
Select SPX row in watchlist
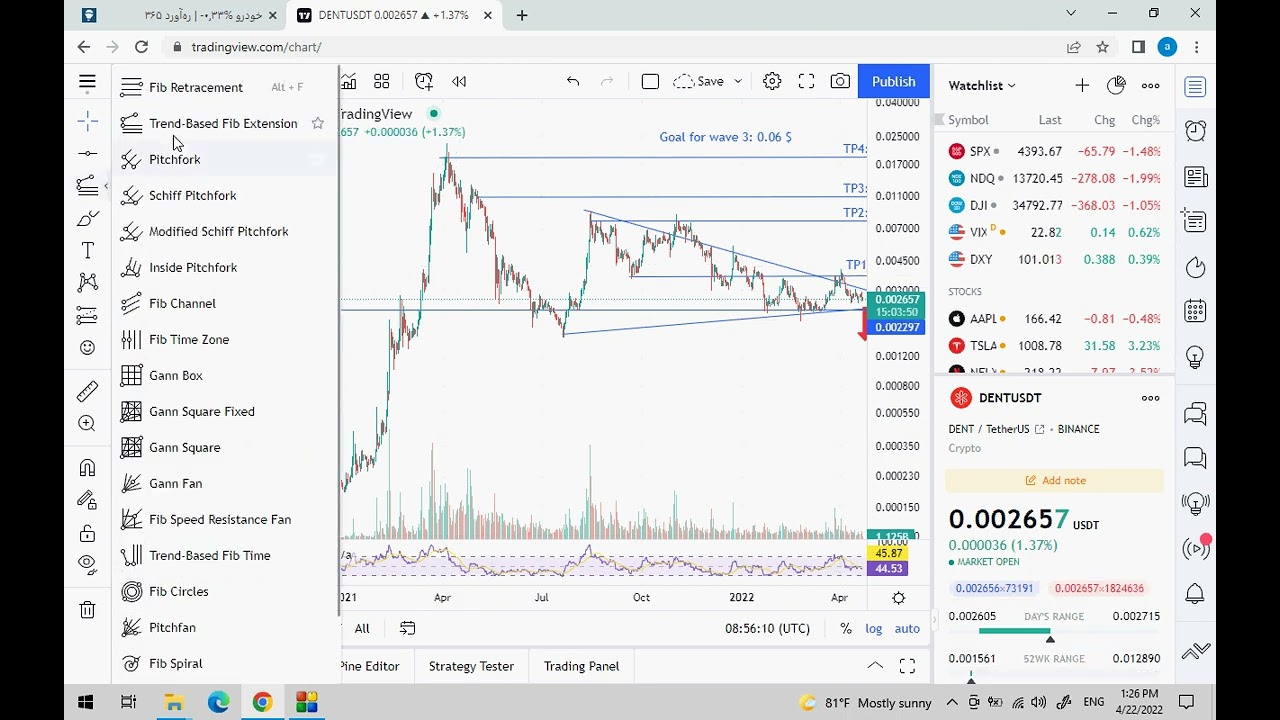coord(1054,151)
